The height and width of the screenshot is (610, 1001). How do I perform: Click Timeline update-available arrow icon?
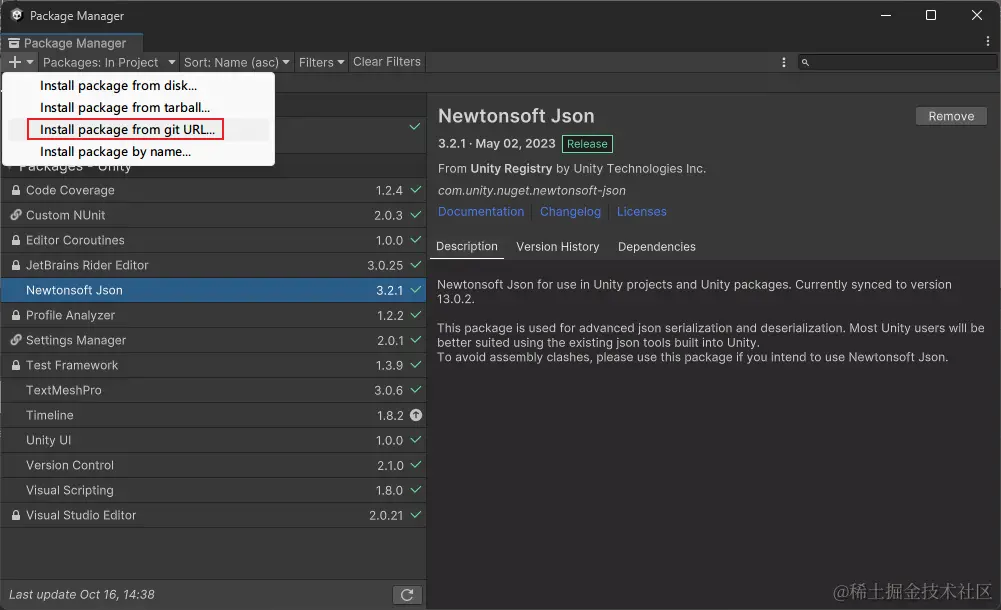(x=416, y=415)
